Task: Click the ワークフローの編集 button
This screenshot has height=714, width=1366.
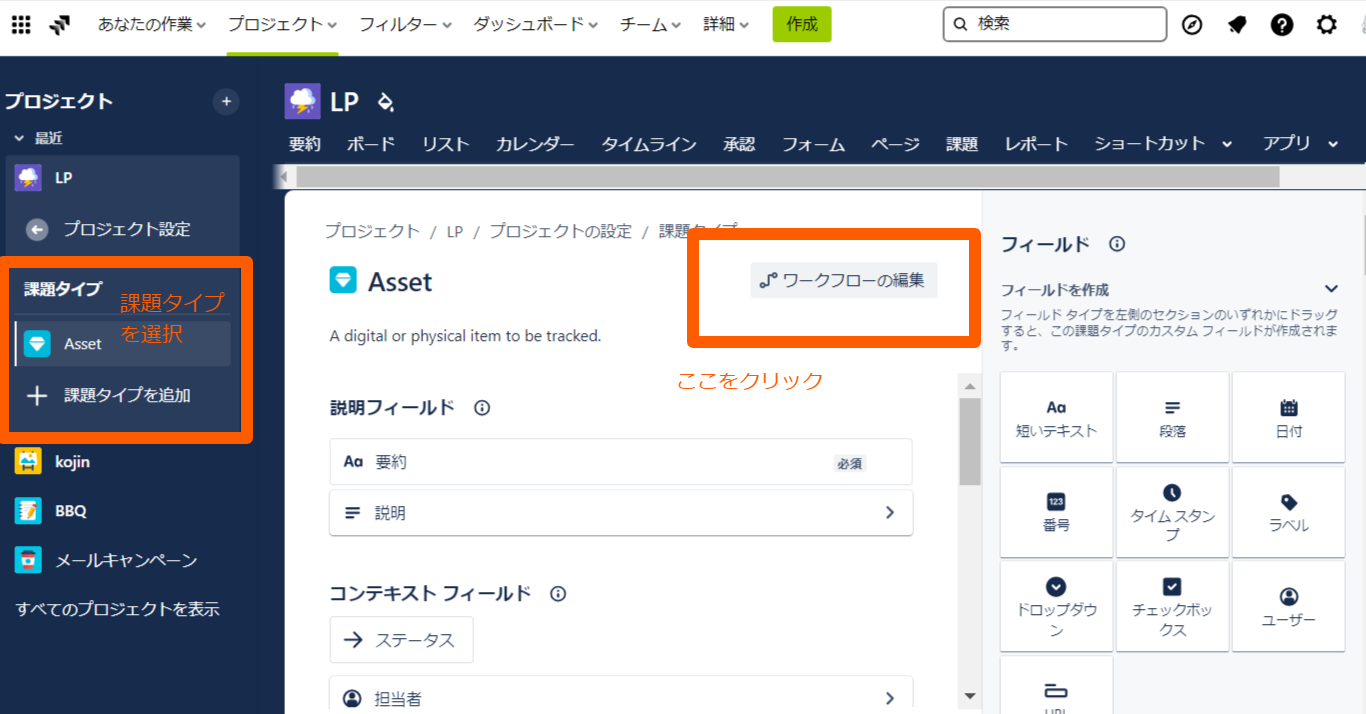Action: (844, 281)
